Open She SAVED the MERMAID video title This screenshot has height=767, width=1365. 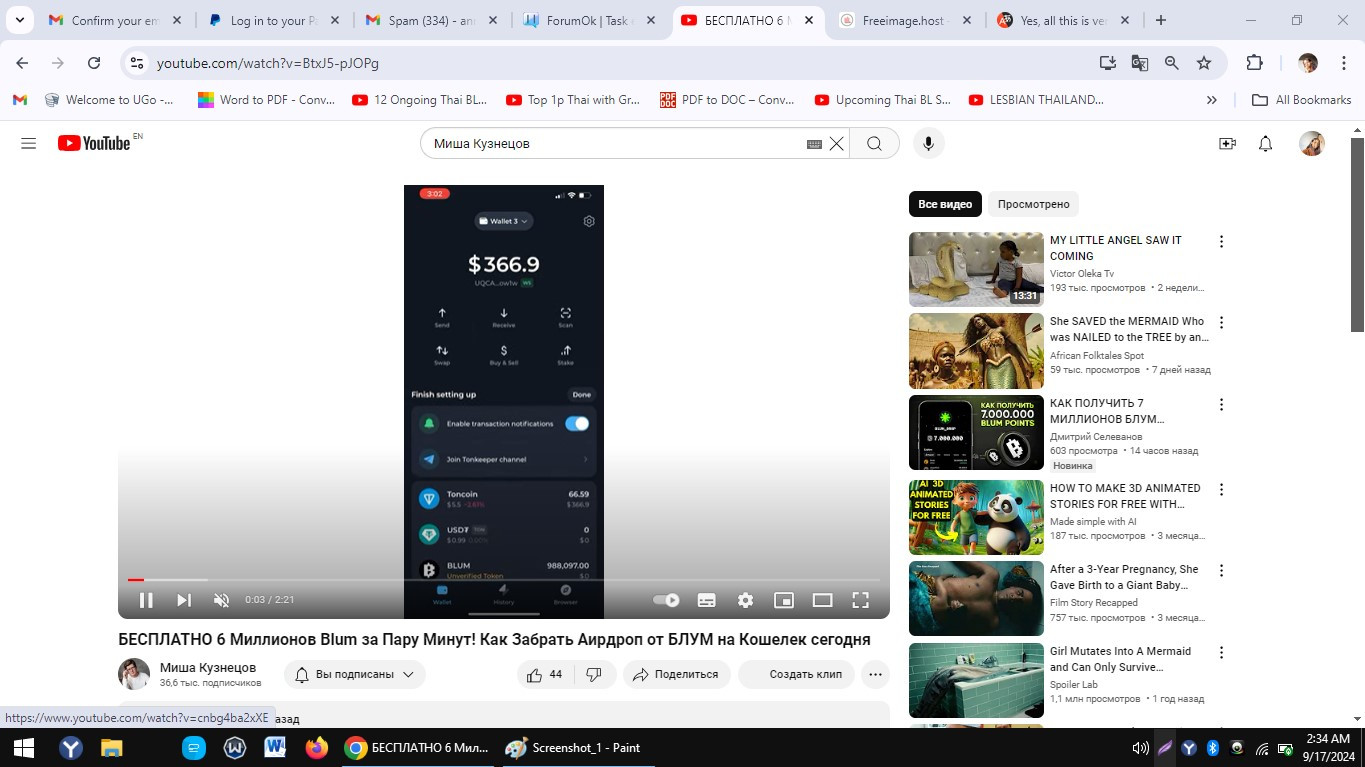coord(1127,329)
